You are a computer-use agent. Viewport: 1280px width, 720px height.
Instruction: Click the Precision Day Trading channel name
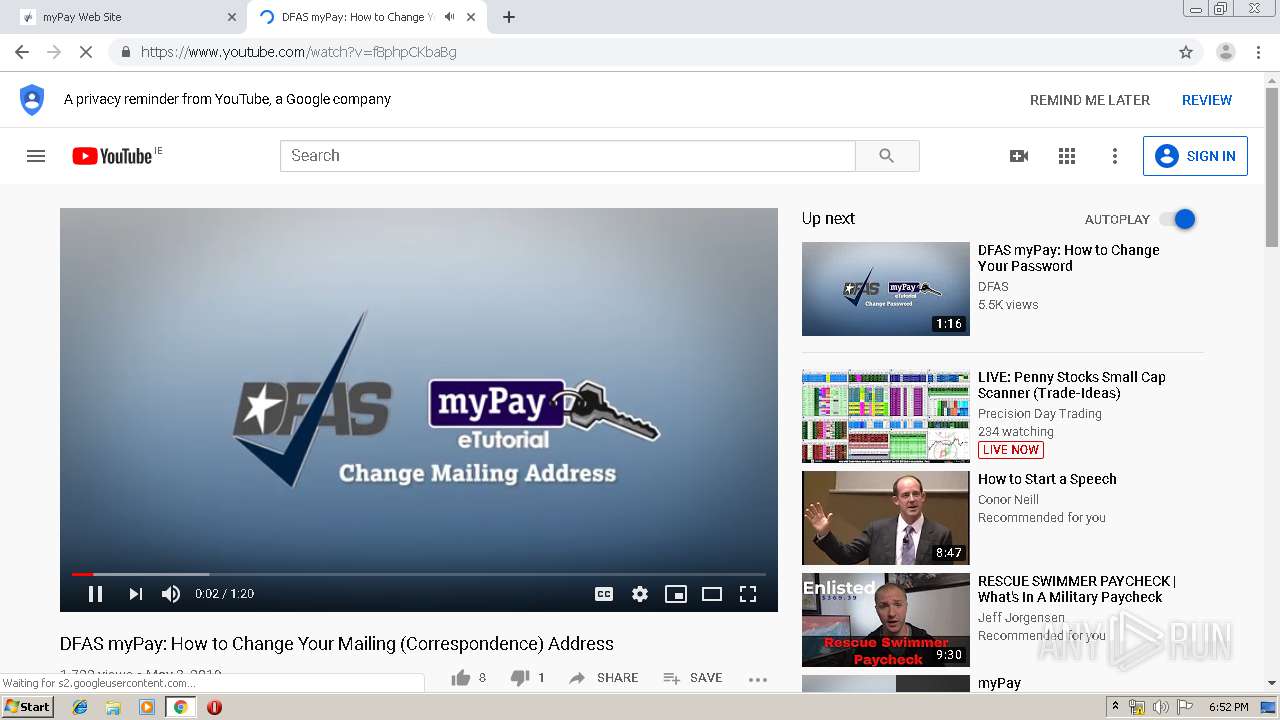click(x=1040, y=414)
